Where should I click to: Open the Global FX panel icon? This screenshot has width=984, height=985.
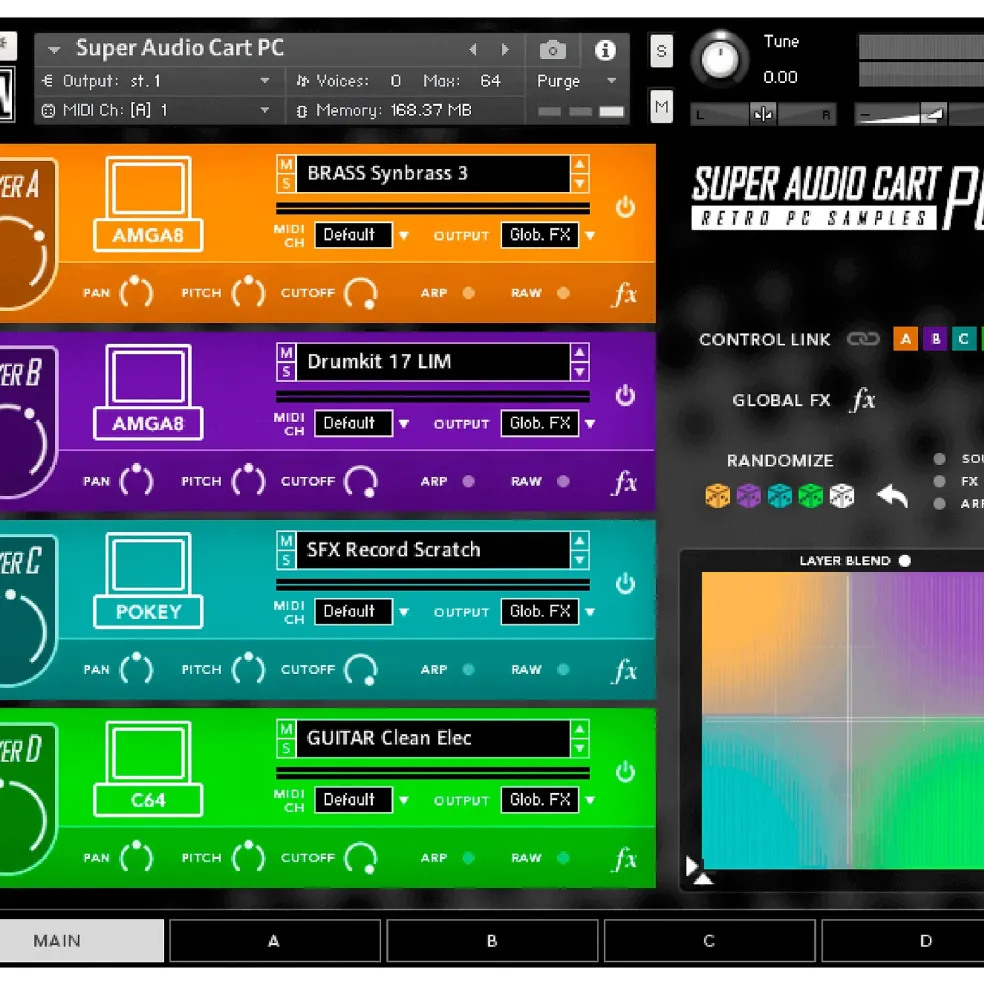pyautogui.click(x=863, y=400)
